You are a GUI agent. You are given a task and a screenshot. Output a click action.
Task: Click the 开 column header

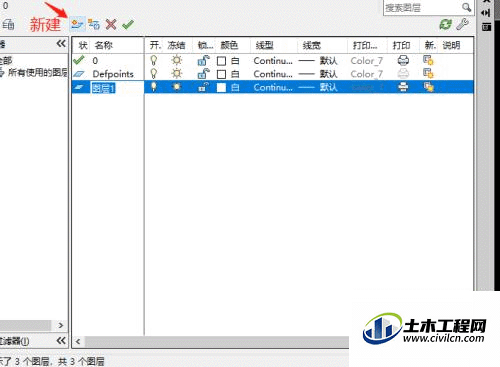(155, 45)
